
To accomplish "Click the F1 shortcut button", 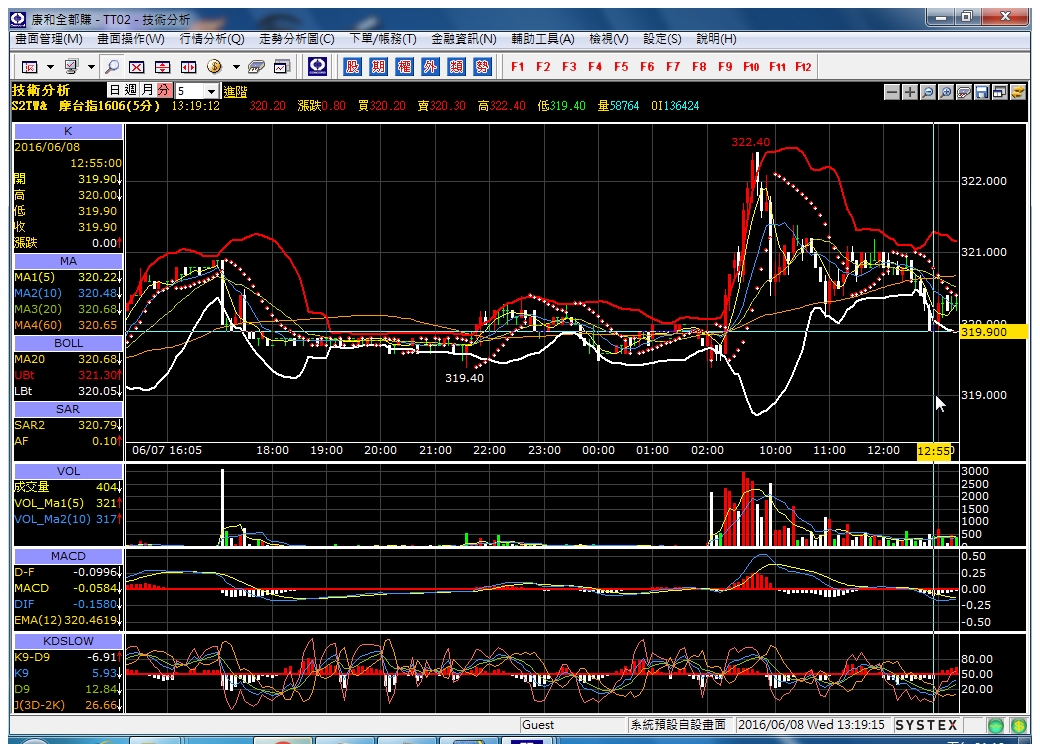I will coord(517,66).
